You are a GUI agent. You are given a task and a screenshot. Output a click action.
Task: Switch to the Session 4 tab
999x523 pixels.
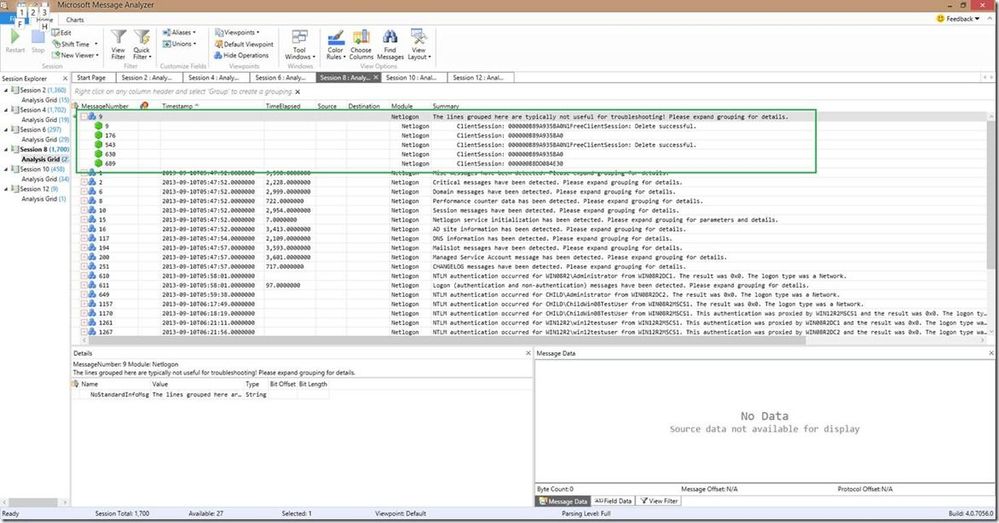tap(214, 78)
